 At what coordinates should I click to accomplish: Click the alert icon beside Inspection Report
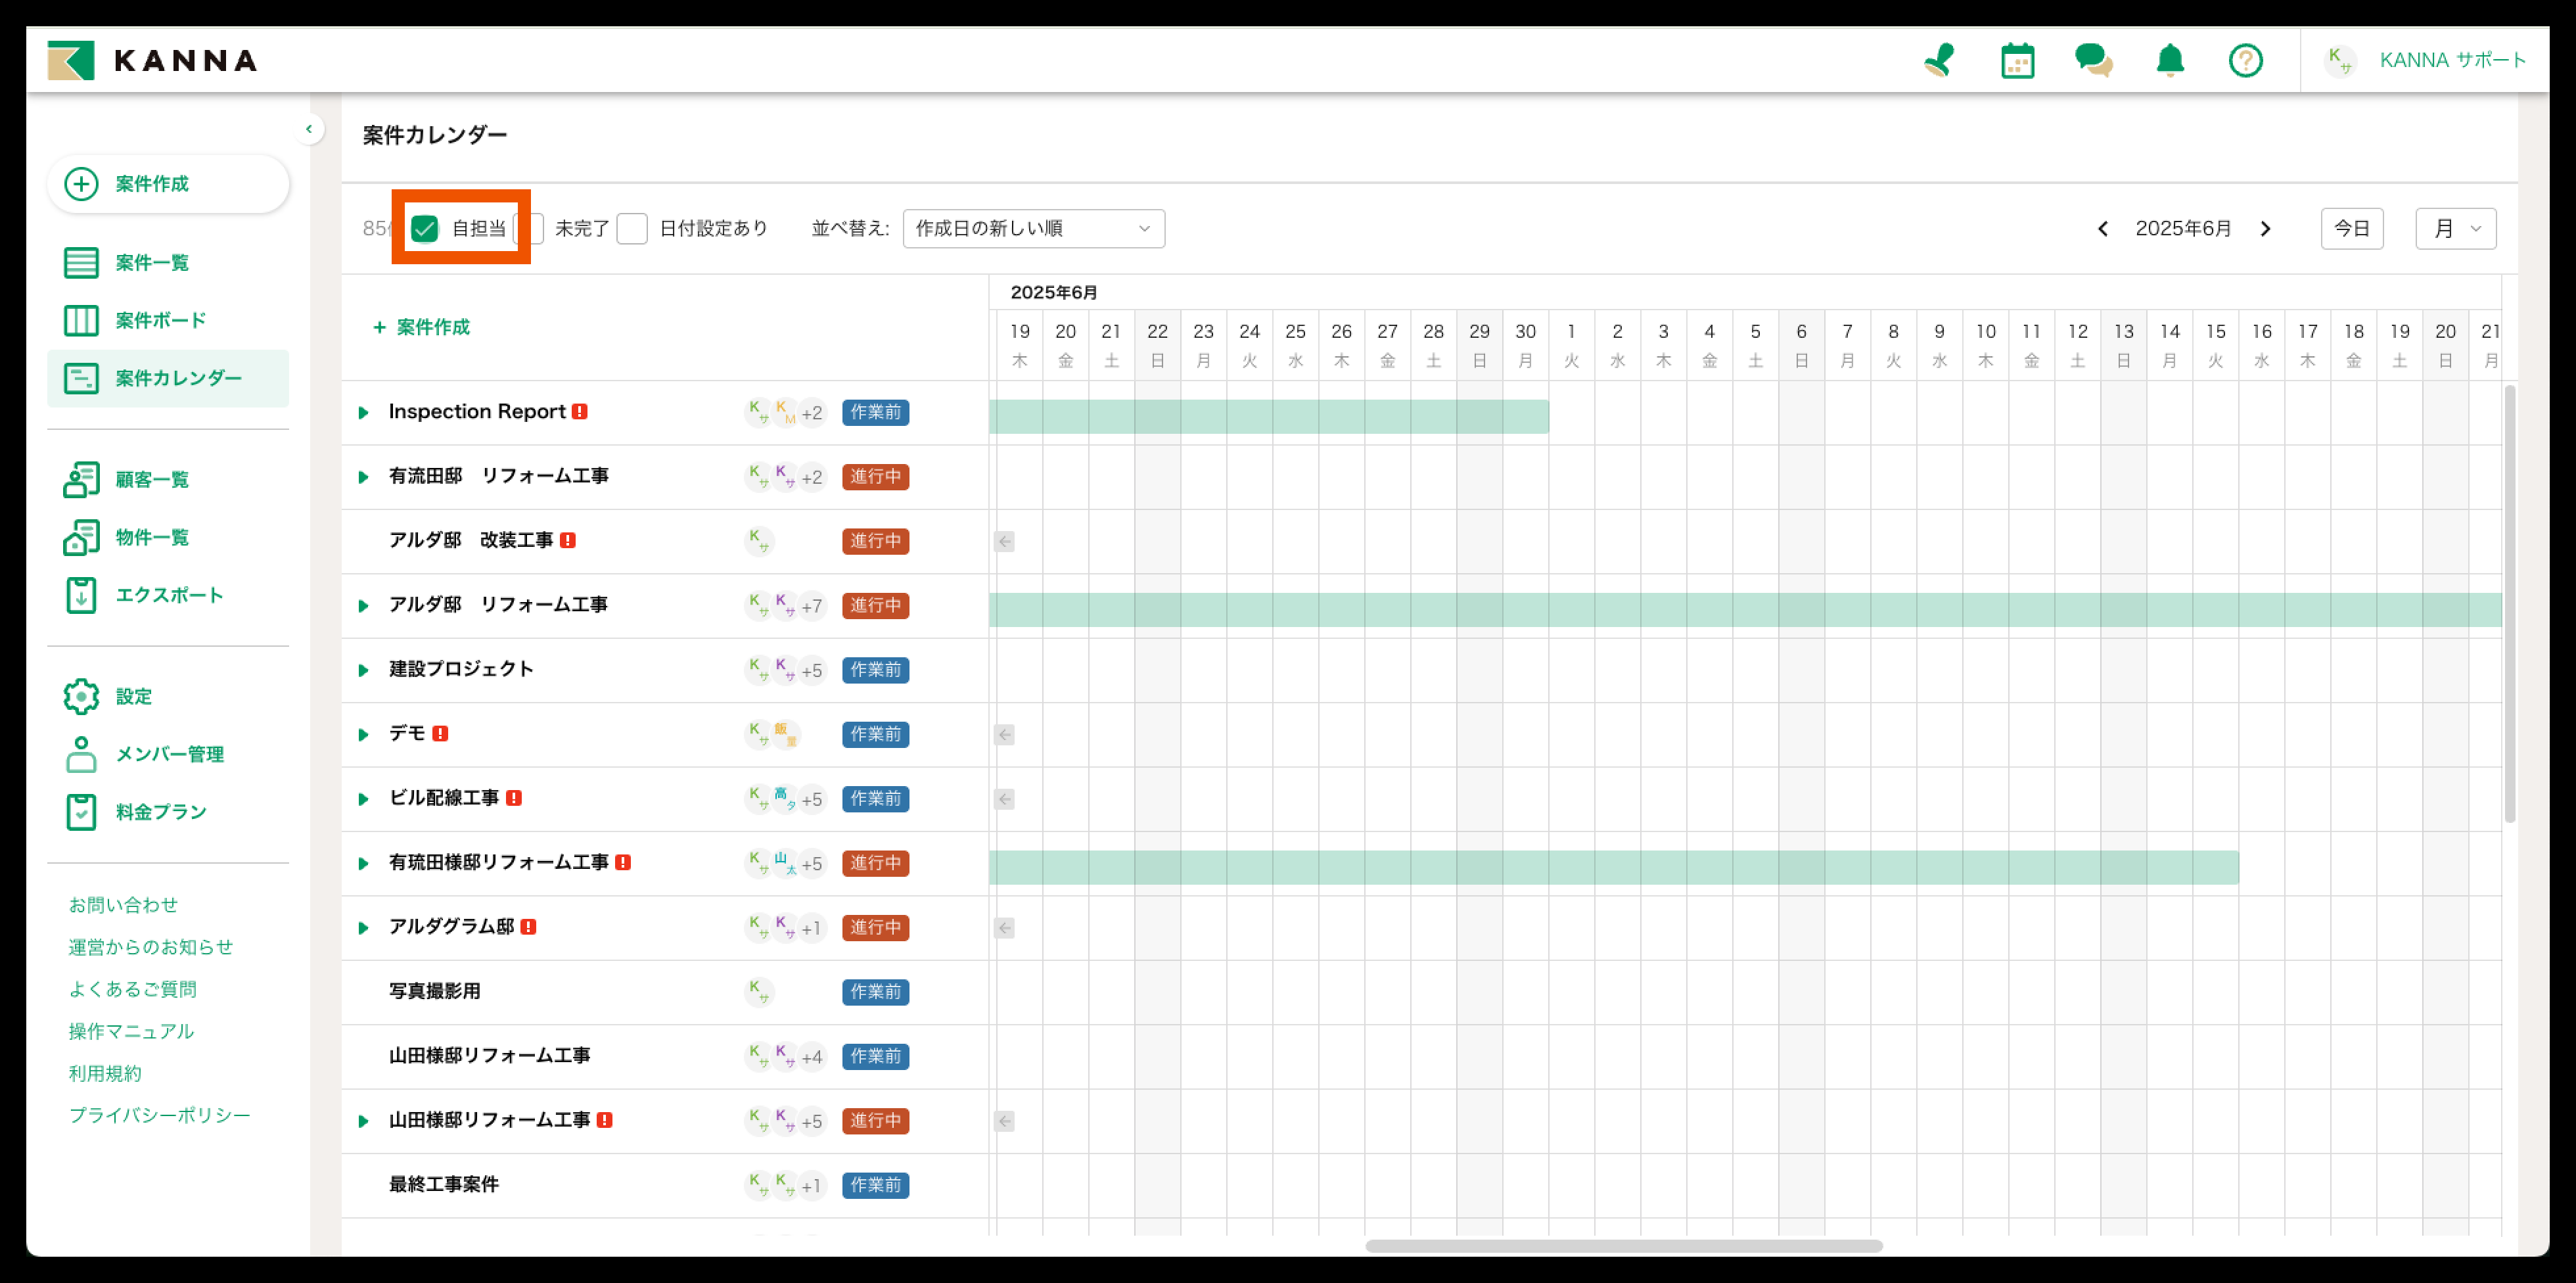point(580,411)
